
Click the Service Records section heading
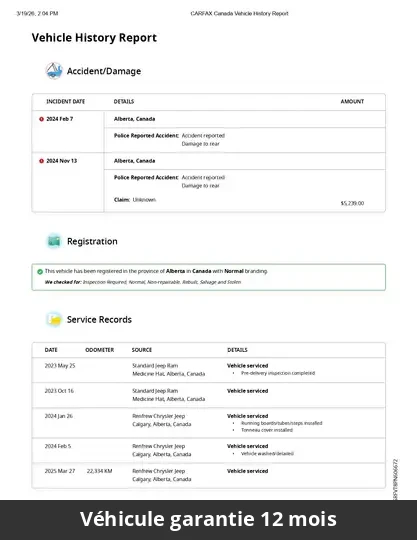click(99, 320)
